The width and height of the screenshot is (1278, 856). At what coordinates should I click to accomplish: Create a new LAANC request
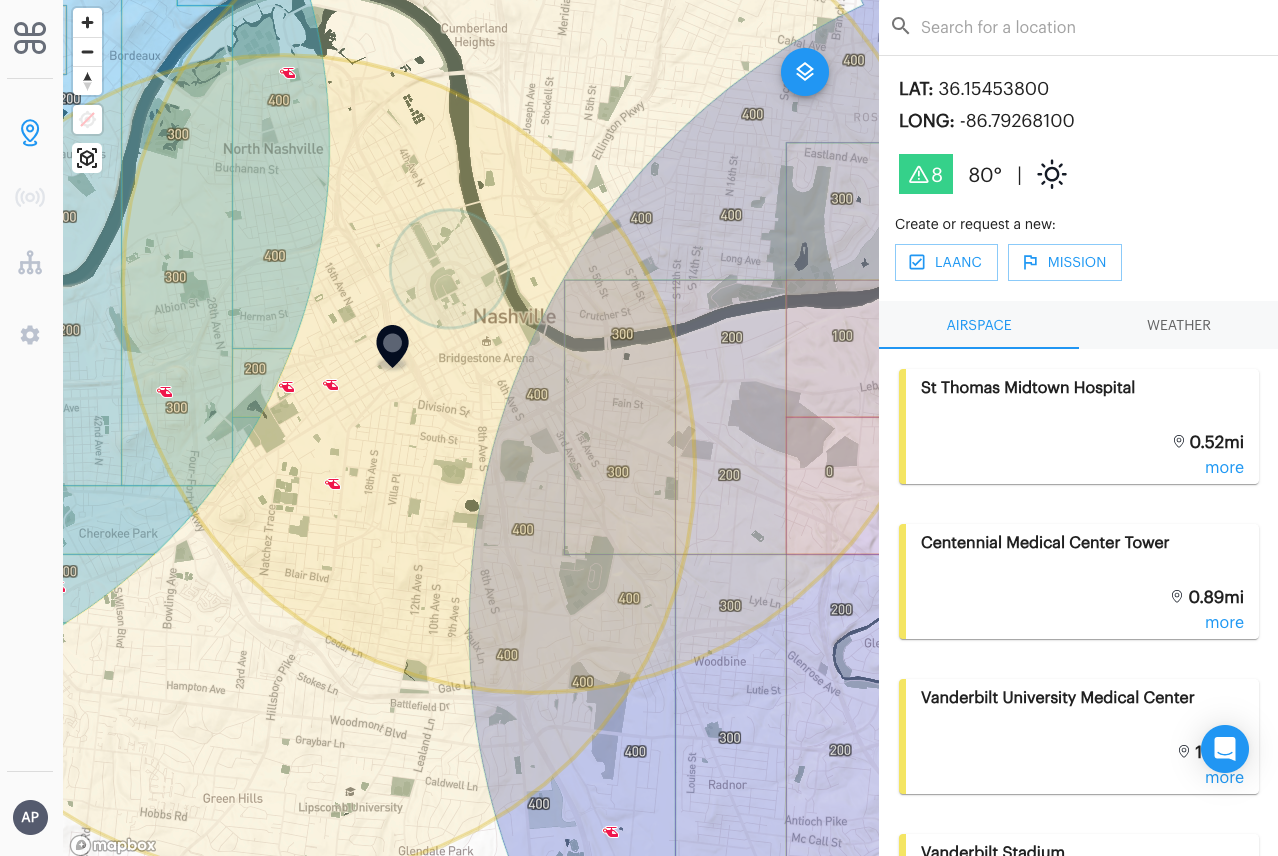pyautogui.click(x=946, y=262)
